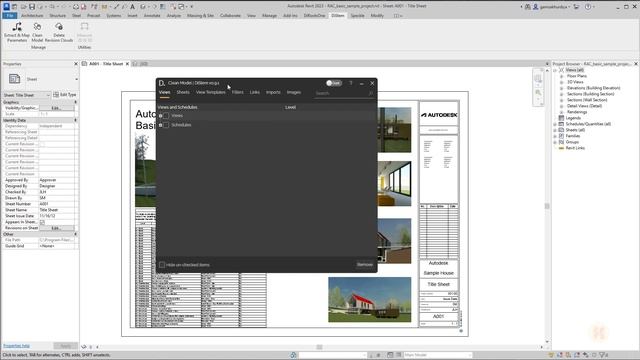Open the Properties help link
Screen dimensions: 640x360
(x=16, y=346)
